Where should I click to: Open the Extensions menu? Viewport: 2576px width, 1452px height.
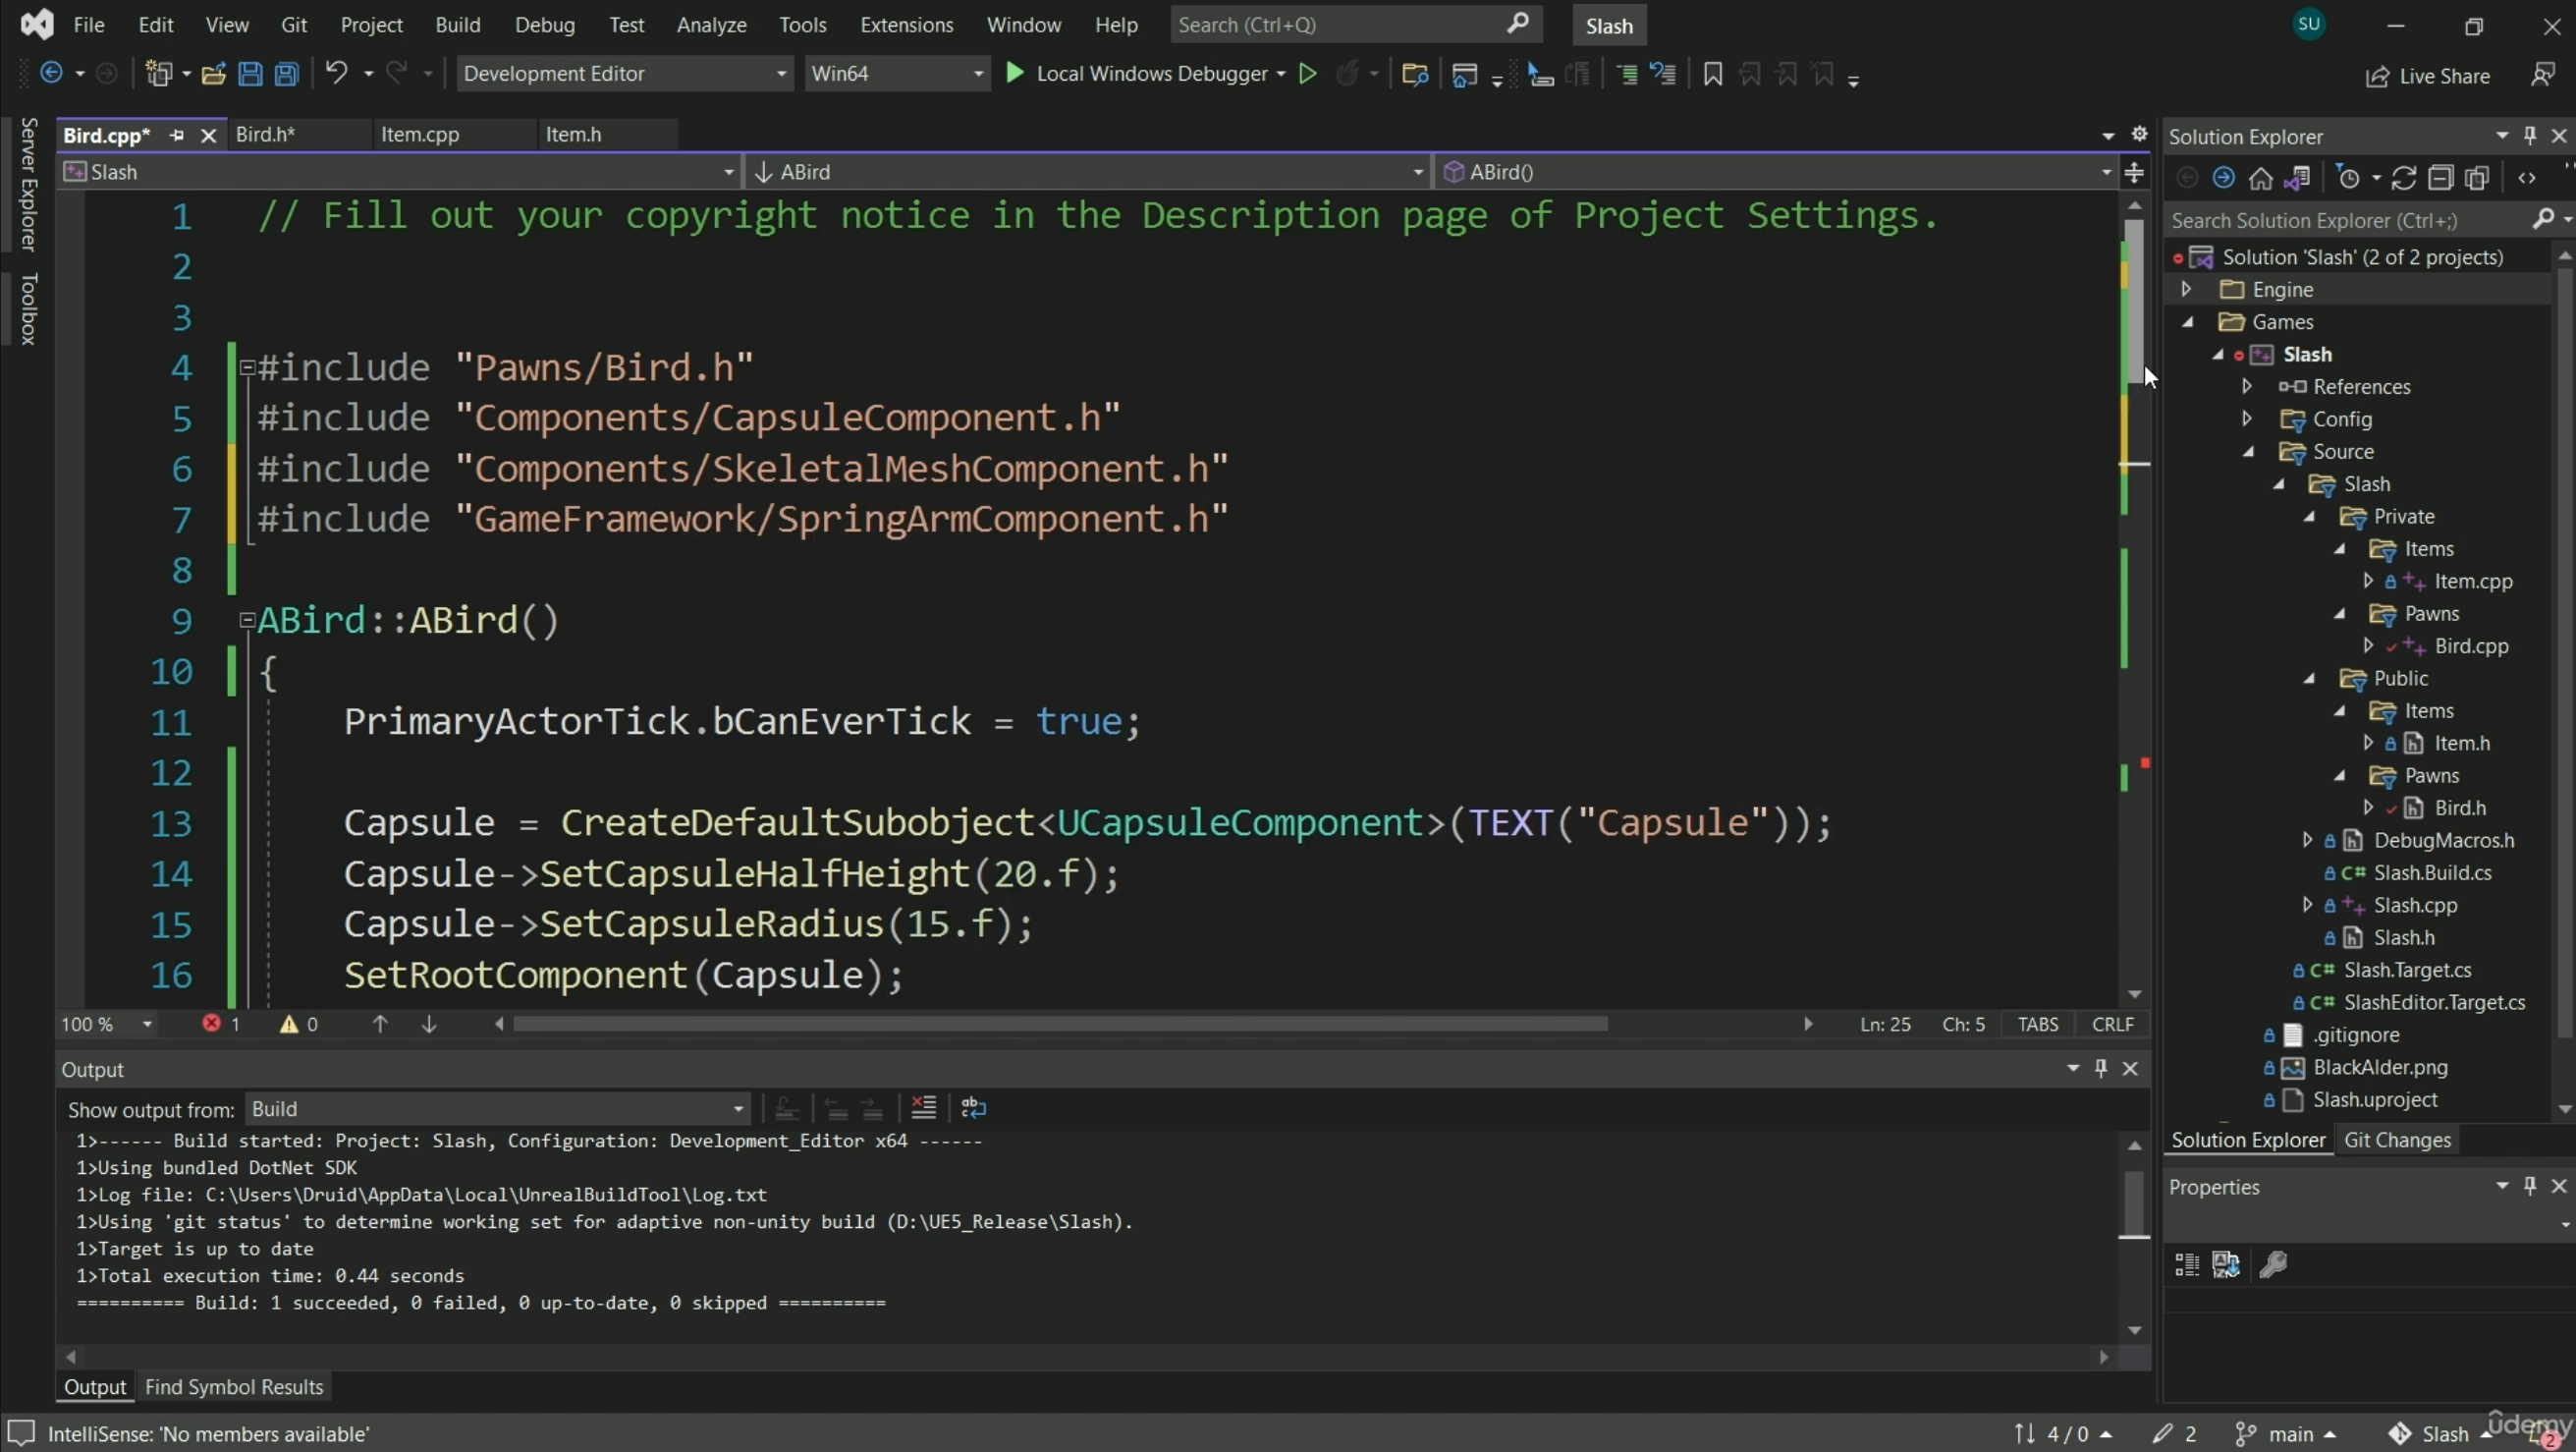pyautogui.click(x=906, y=25)
